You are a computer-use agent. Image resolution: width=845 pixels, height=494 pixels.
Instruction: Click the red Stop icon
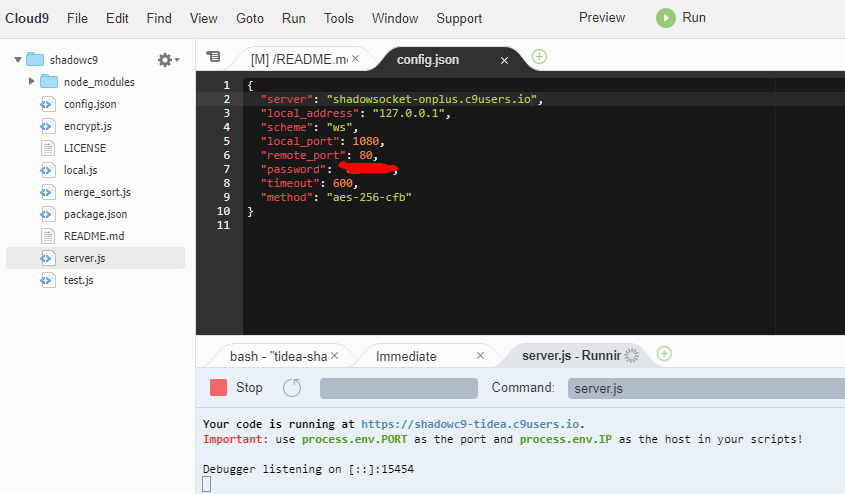point(218,387)
